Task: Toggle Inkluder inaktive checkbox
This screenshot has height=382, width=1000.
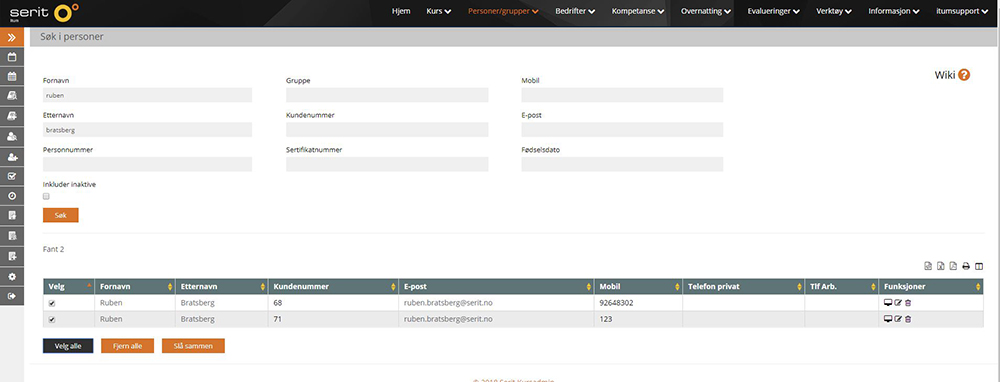Action: [46, 196]
